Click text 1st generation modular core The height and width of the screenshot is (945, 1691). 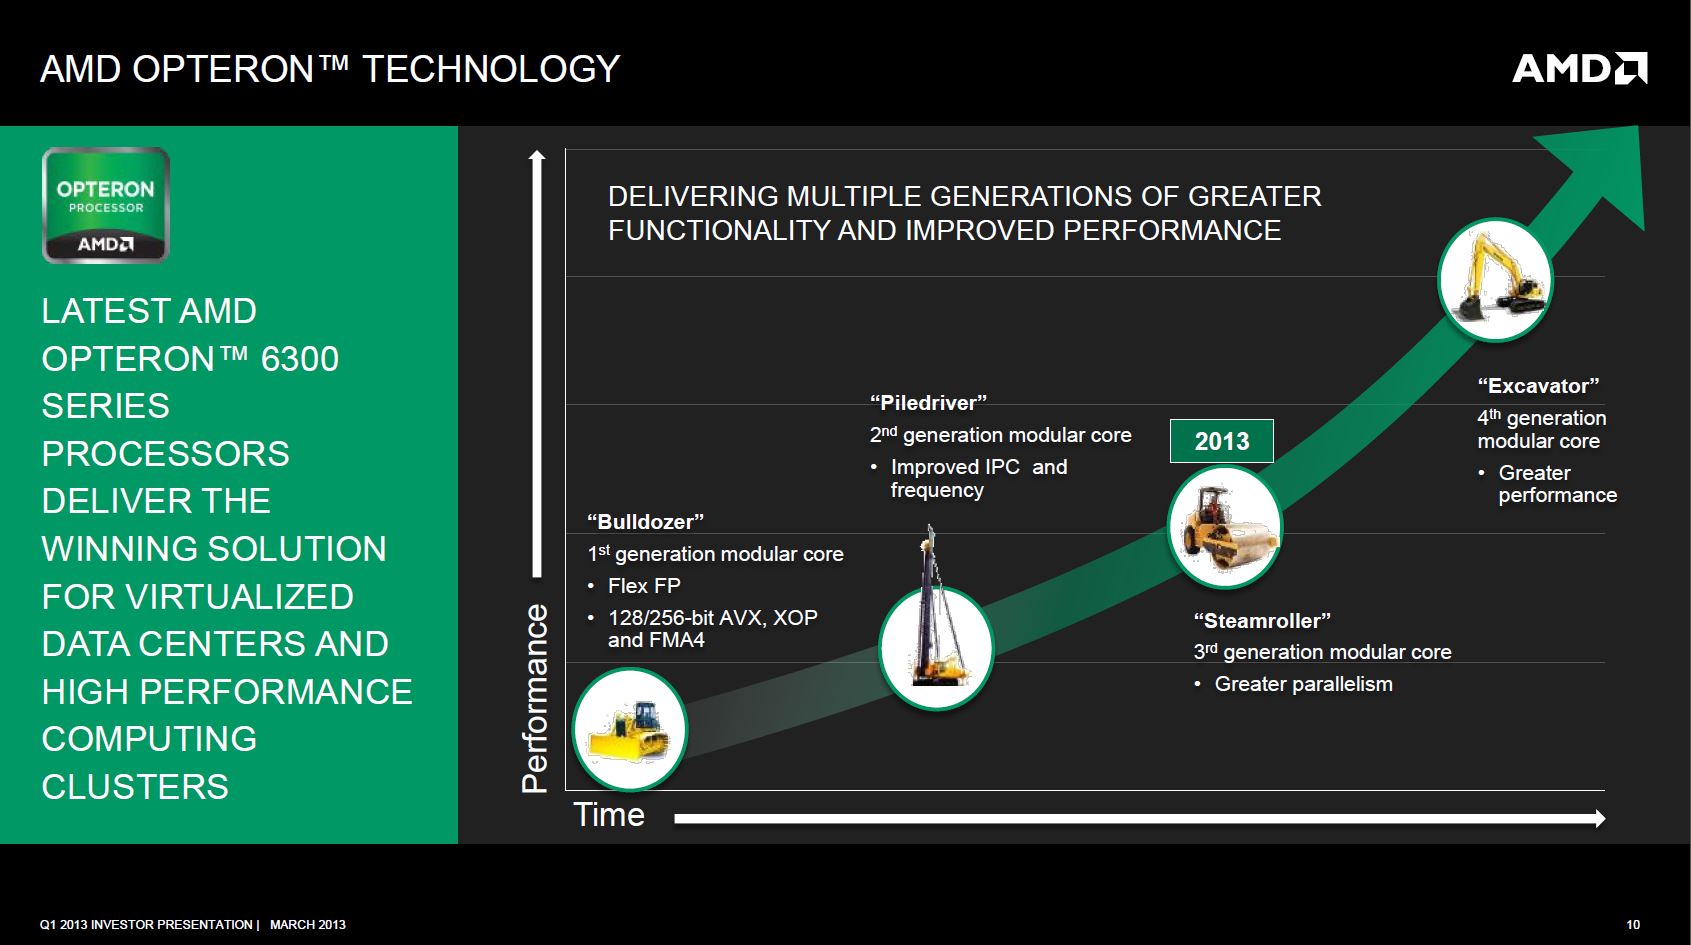(x=715, y=553)
